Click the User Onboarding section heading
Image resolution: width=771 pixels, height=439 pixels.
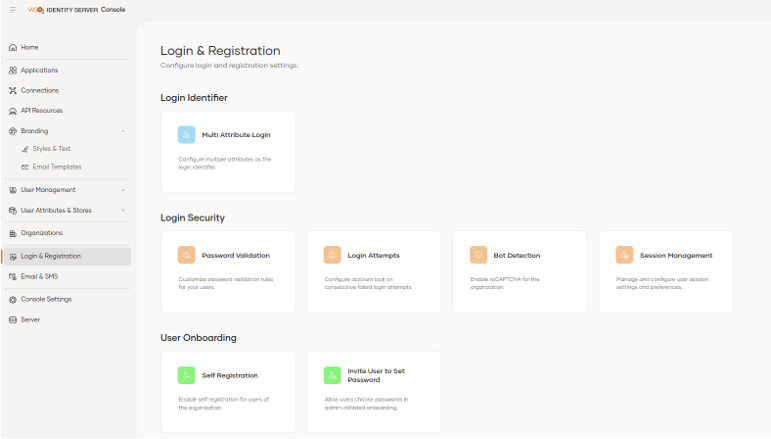[x=199, y=338]
